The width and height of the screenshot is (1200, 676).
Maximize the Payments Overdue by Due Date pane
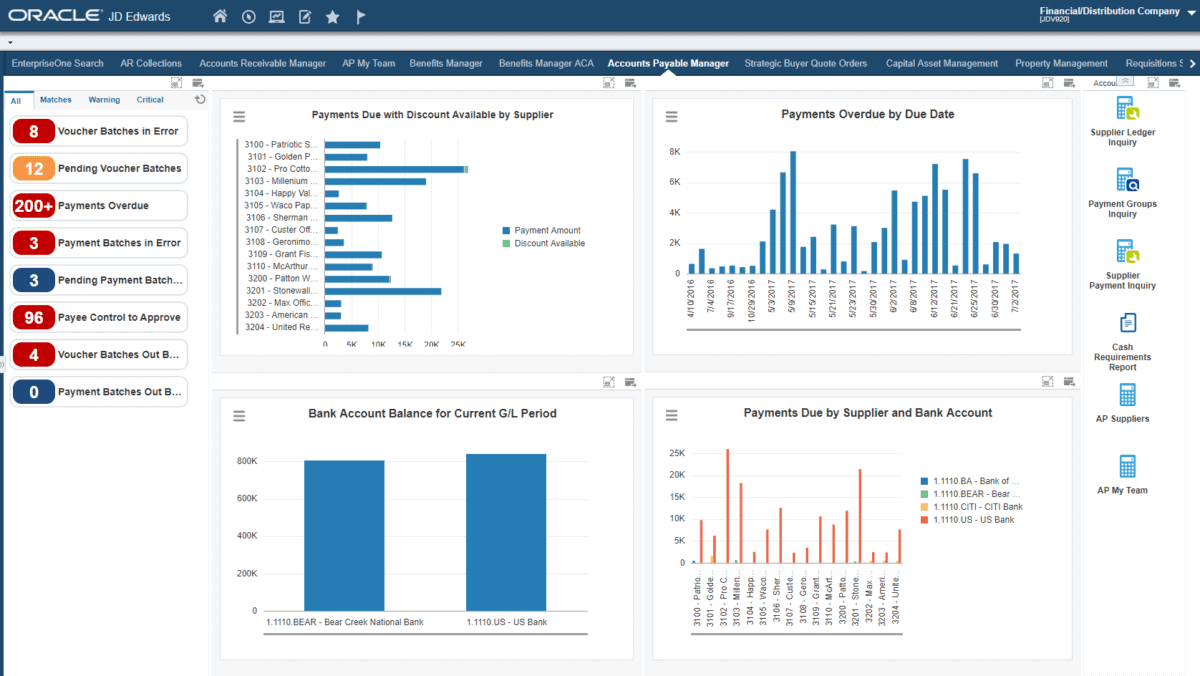tap(1047, 83)
